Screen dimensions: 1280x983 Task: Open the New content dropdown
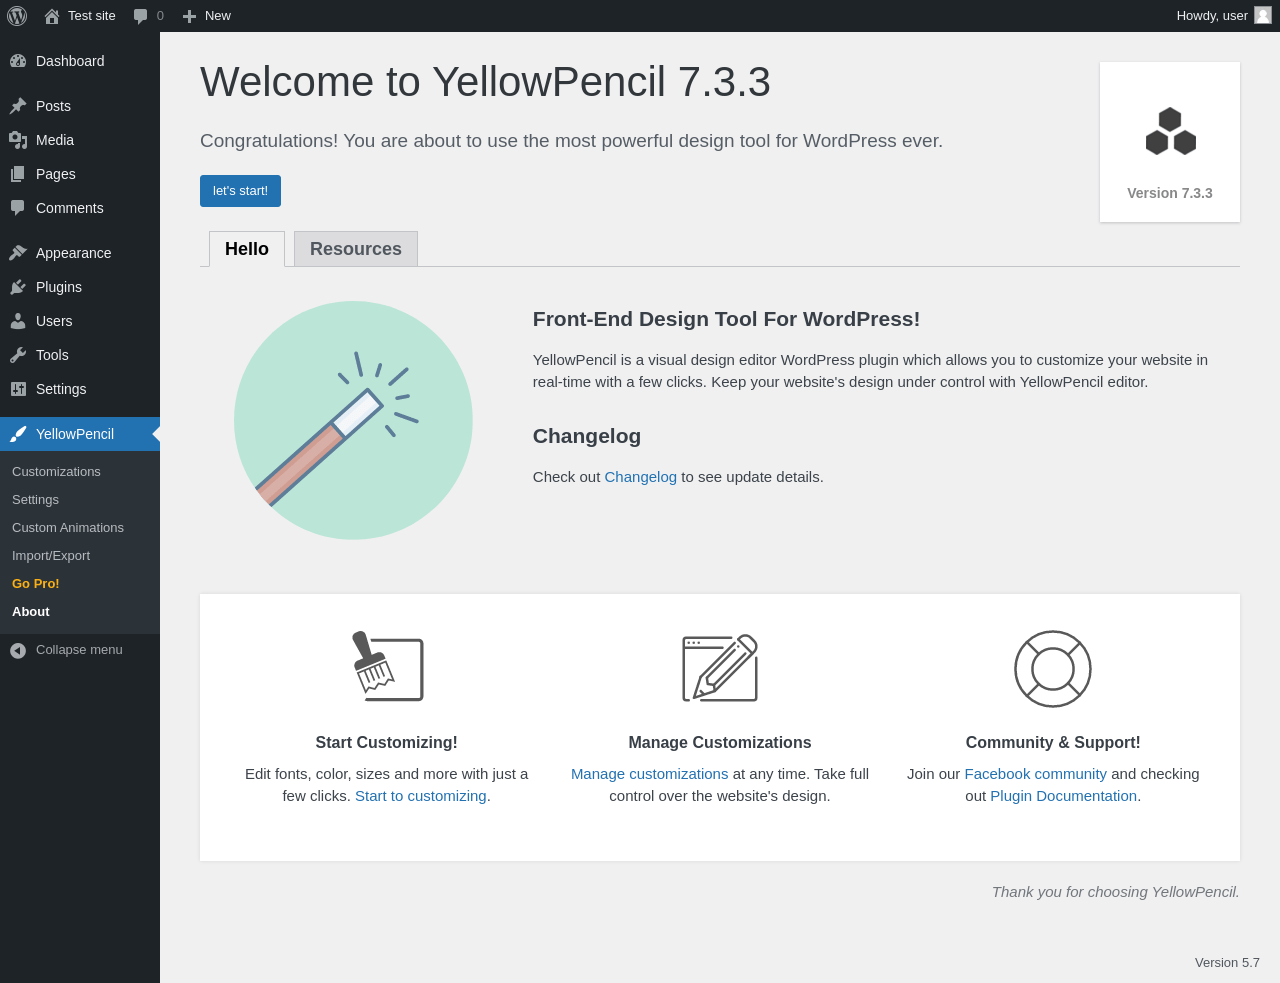(x=207, y=16)
